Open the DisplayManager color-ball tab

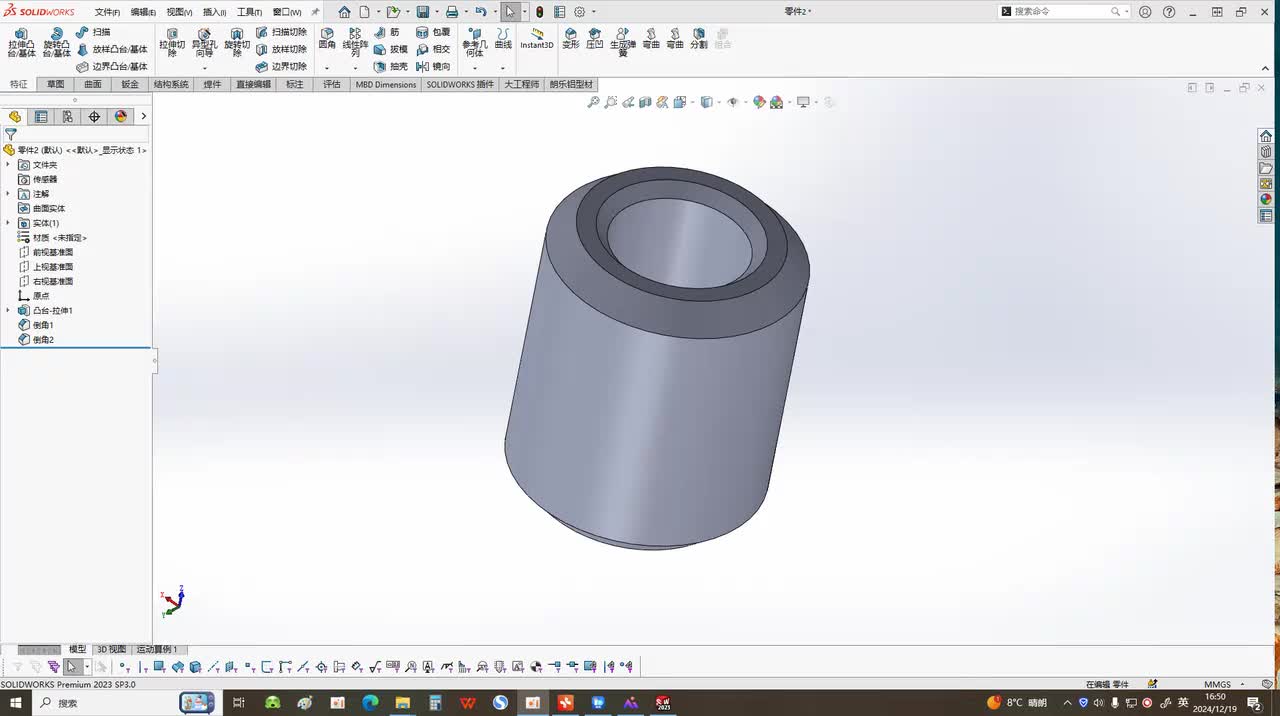click(x=121, y=117)
